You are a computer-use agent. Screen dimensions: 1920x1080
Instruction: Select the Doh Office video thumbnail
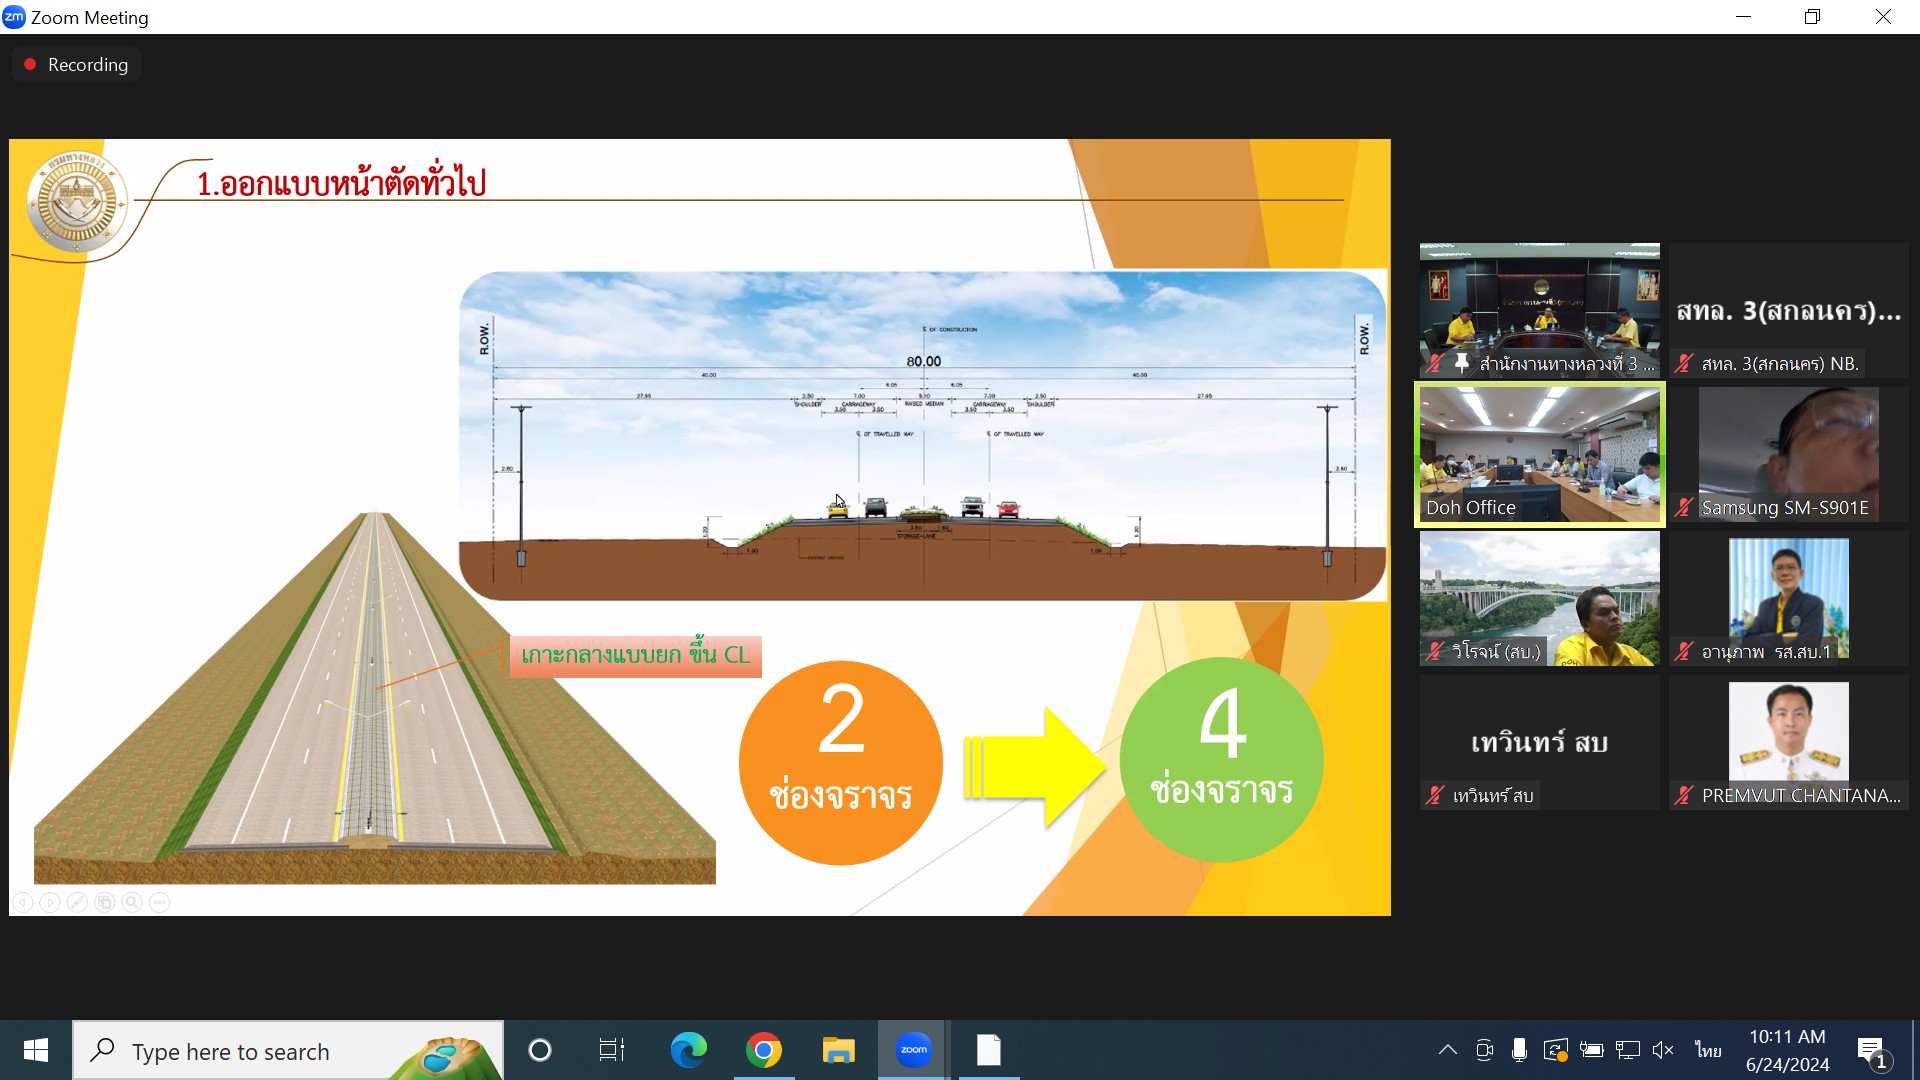pos(1539,455)
